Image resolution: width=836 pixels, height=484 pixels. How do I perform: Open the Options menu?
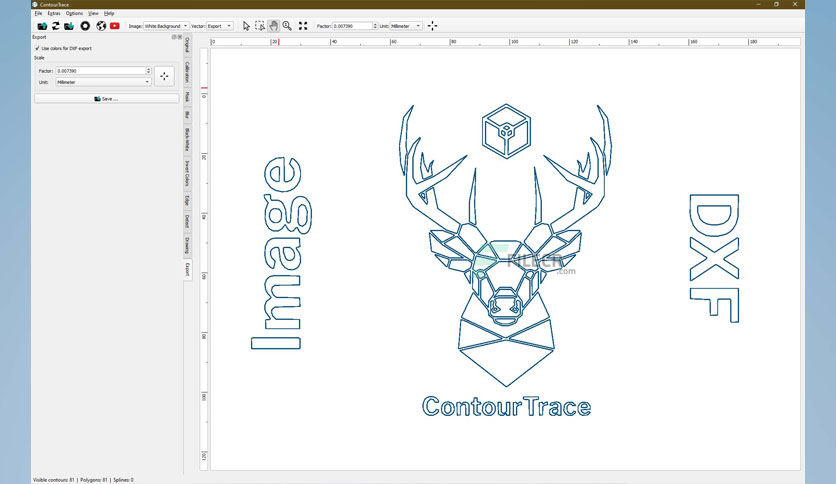[x=74, y=13]
